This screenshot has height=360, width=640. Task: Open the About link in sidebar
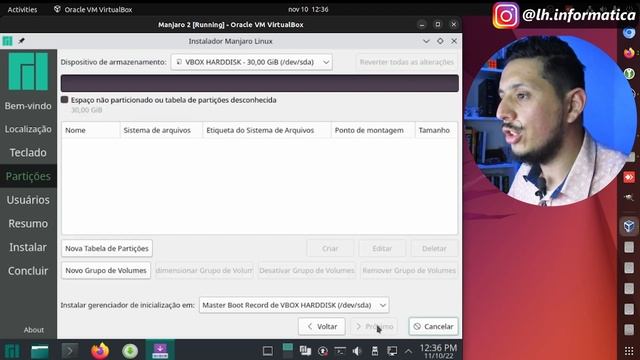[x=33, y=330]
